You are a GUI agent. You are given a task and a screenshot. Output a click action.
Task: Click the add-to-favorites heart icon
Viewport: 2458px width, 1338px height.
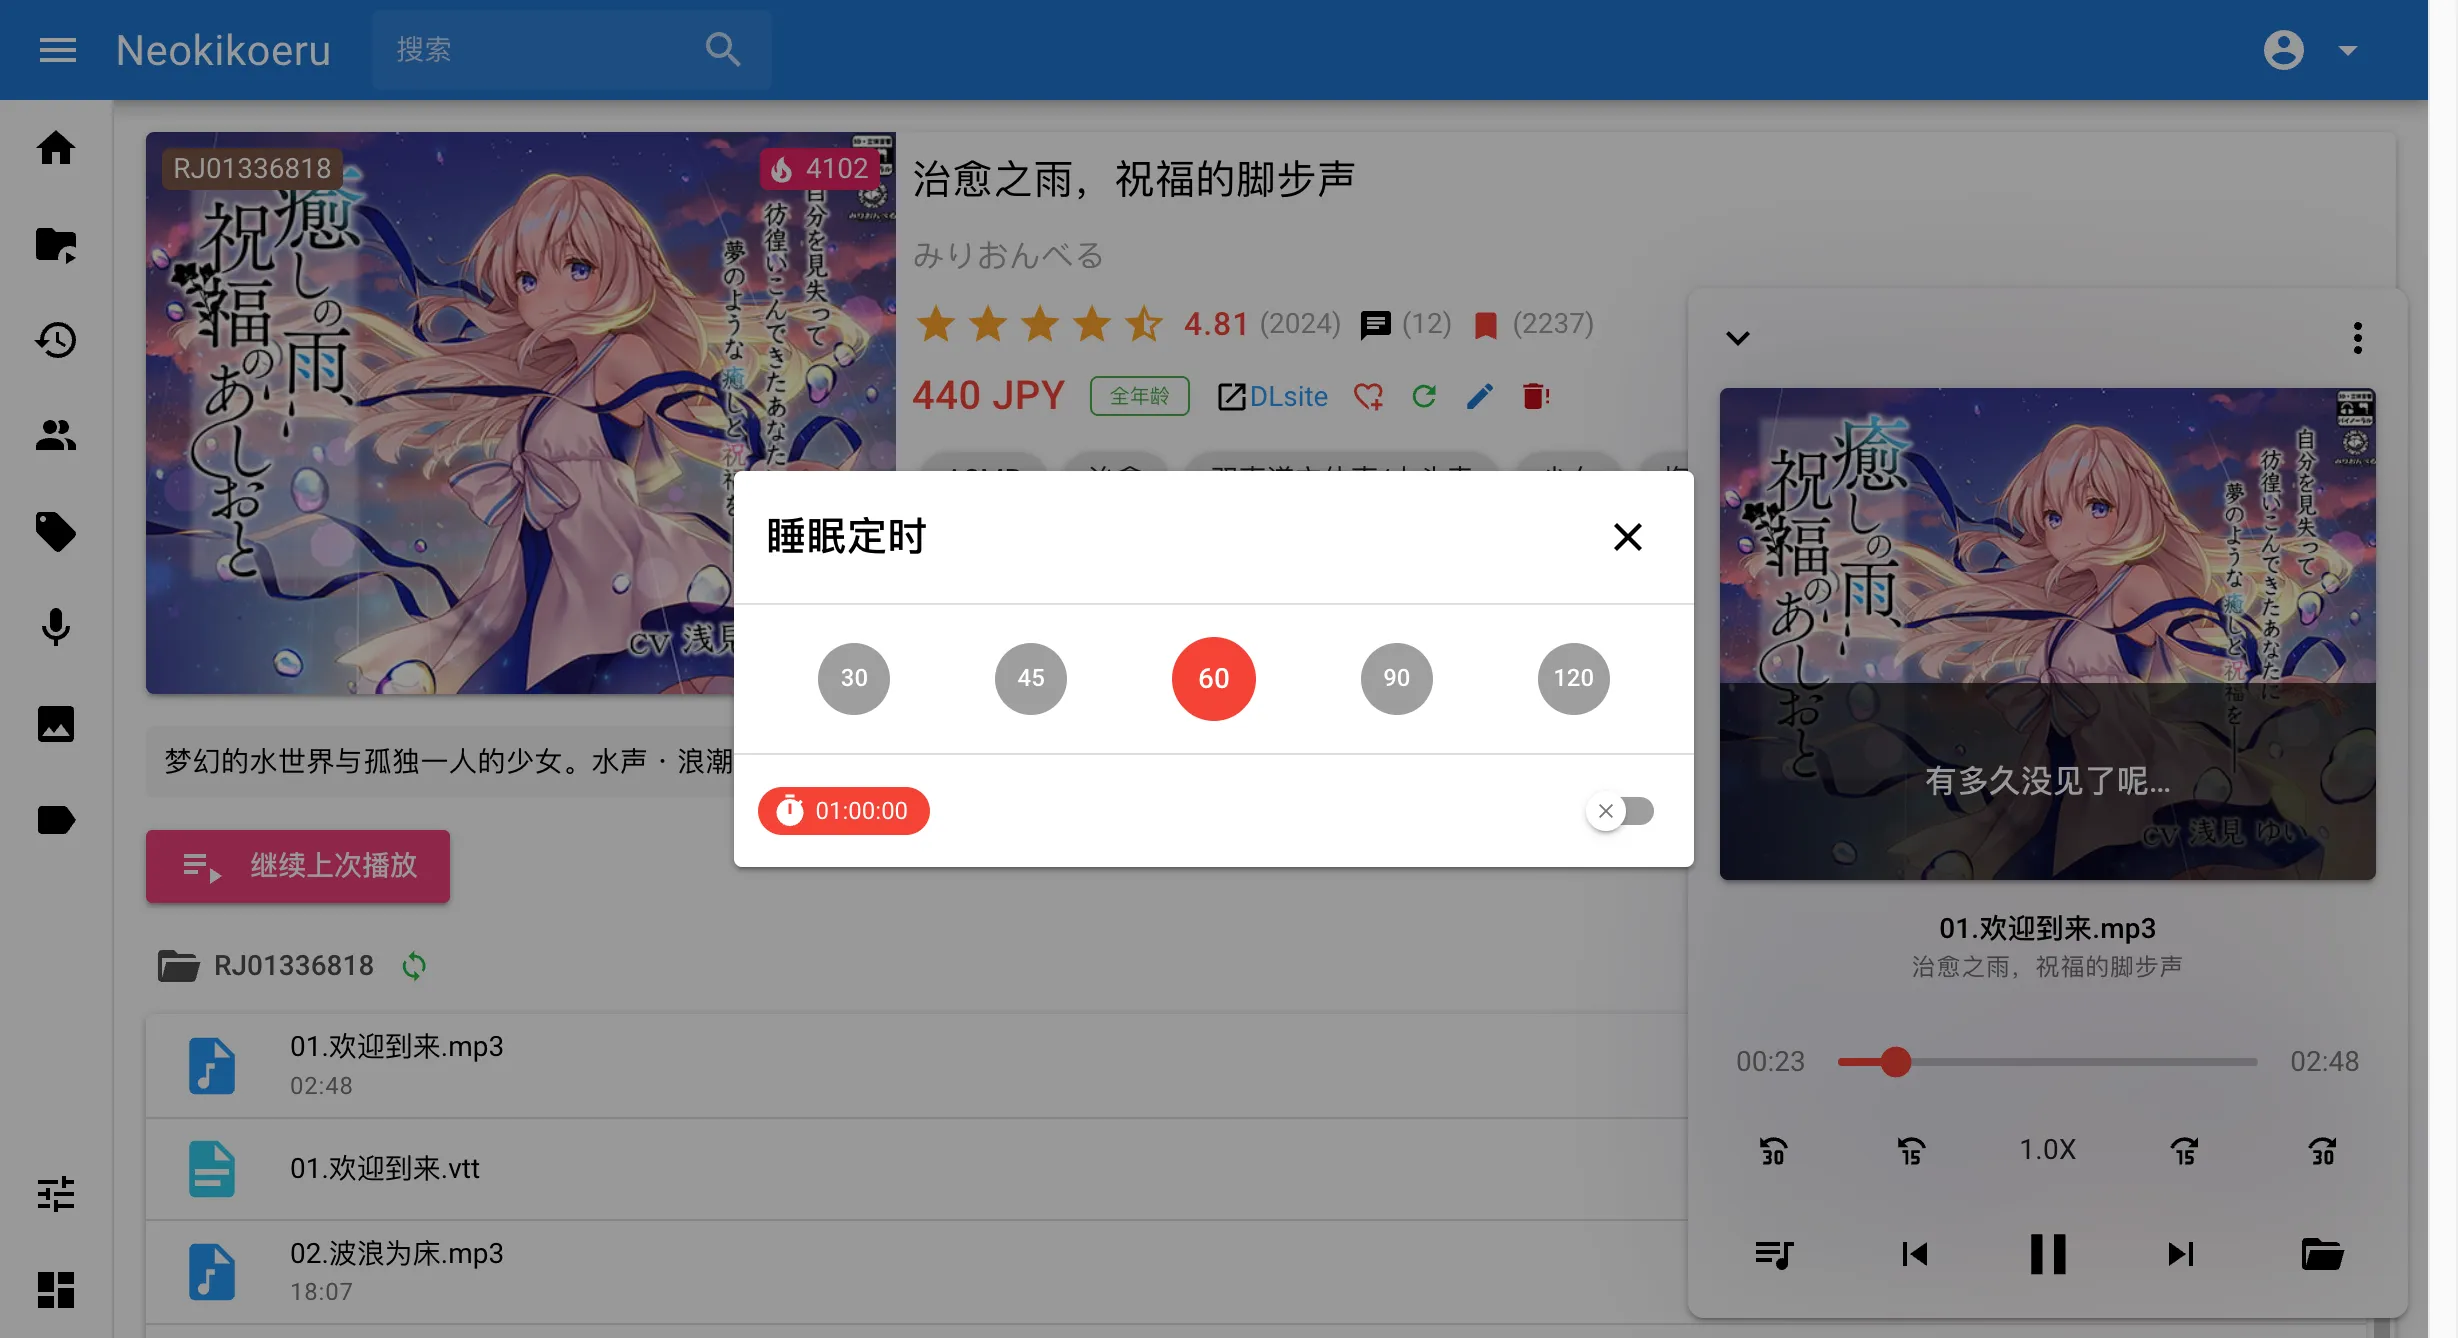[1369, 396]
